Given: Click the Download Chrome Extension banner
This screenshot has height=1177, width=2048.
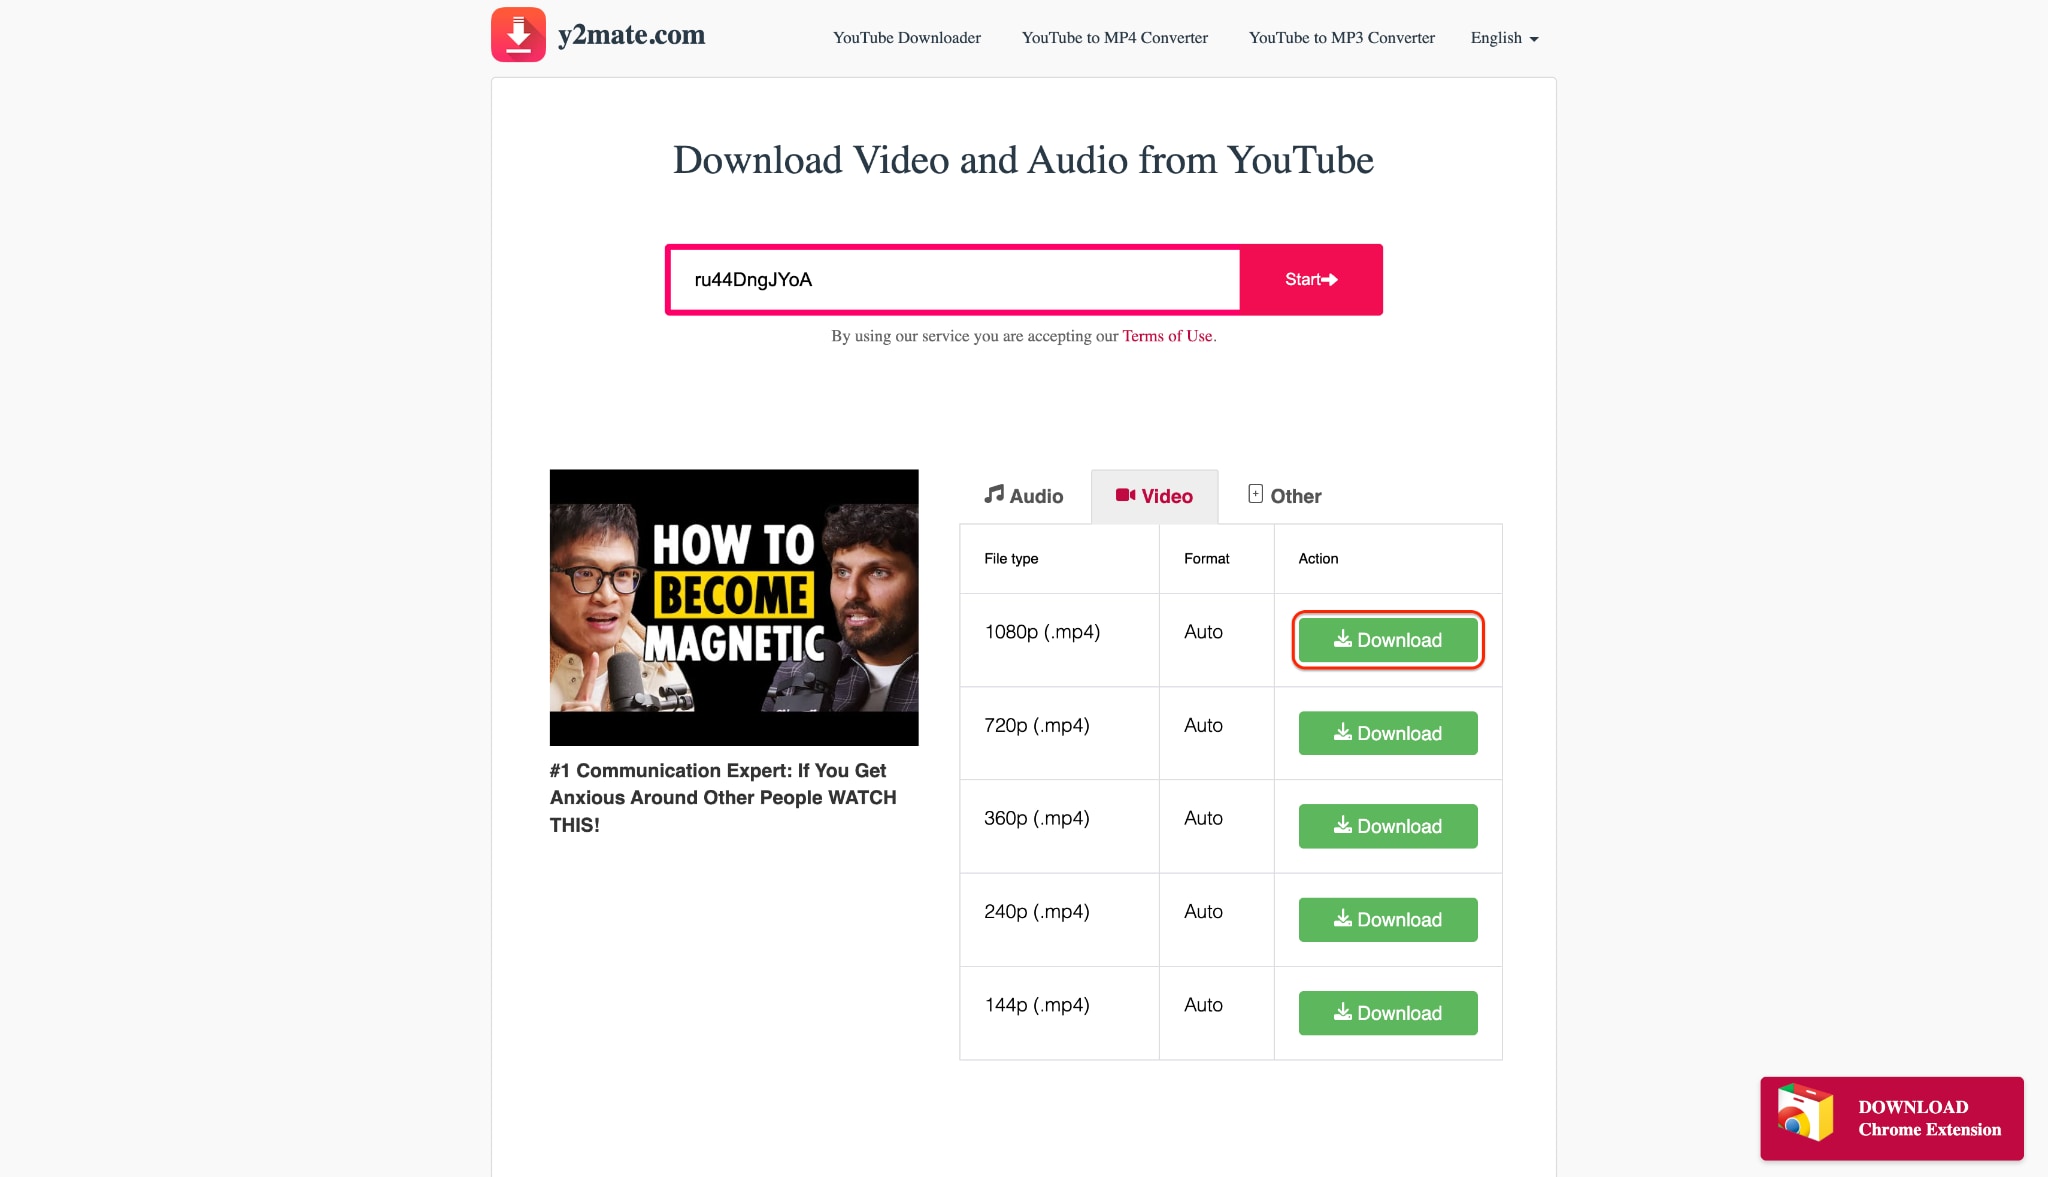Looking at the screenshot, I should tap(1892, 1118).
